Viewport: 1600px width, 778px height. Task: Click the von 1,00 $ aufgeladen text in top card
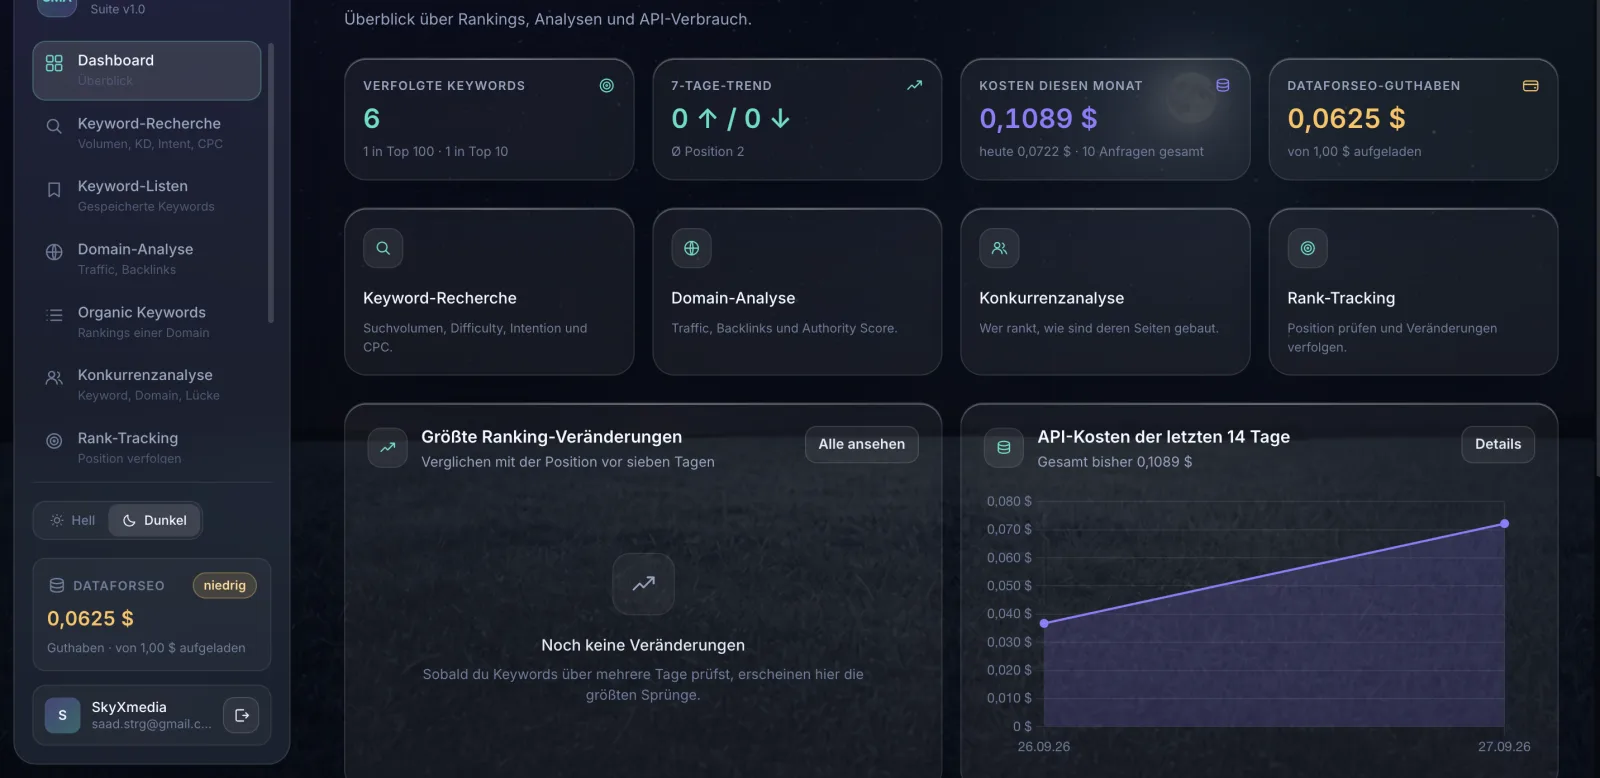tap(1354, 152)
